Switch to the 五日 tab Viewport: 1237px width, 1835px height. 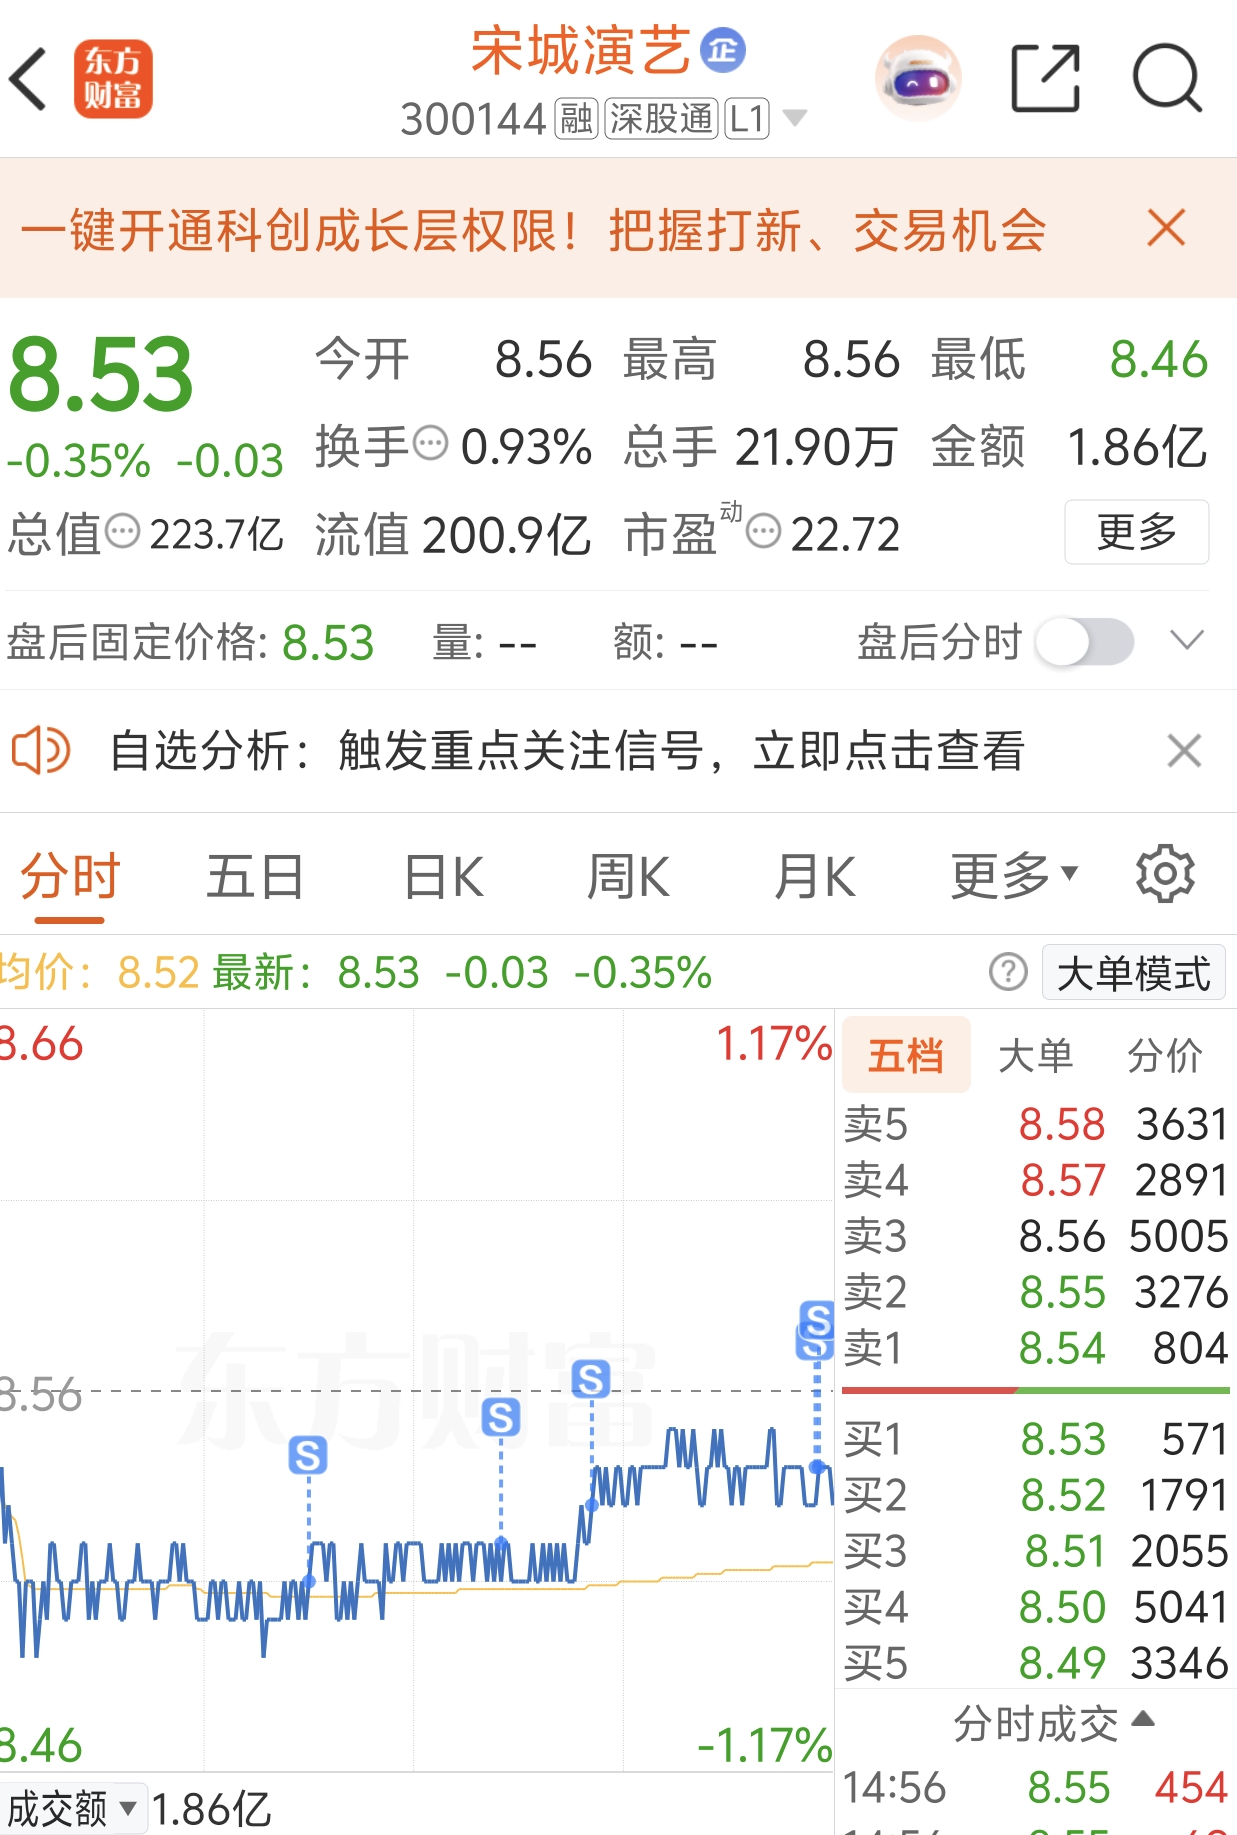(255, 877)
